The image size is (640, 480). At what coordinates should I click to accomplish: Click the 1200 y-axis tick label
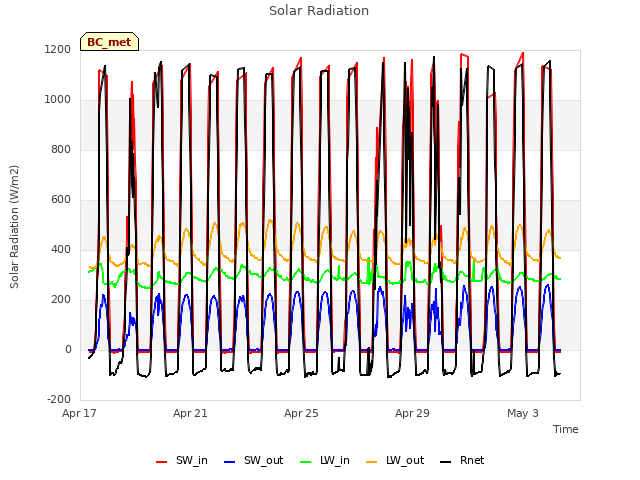pyautogui.click(x=58, y=50)
